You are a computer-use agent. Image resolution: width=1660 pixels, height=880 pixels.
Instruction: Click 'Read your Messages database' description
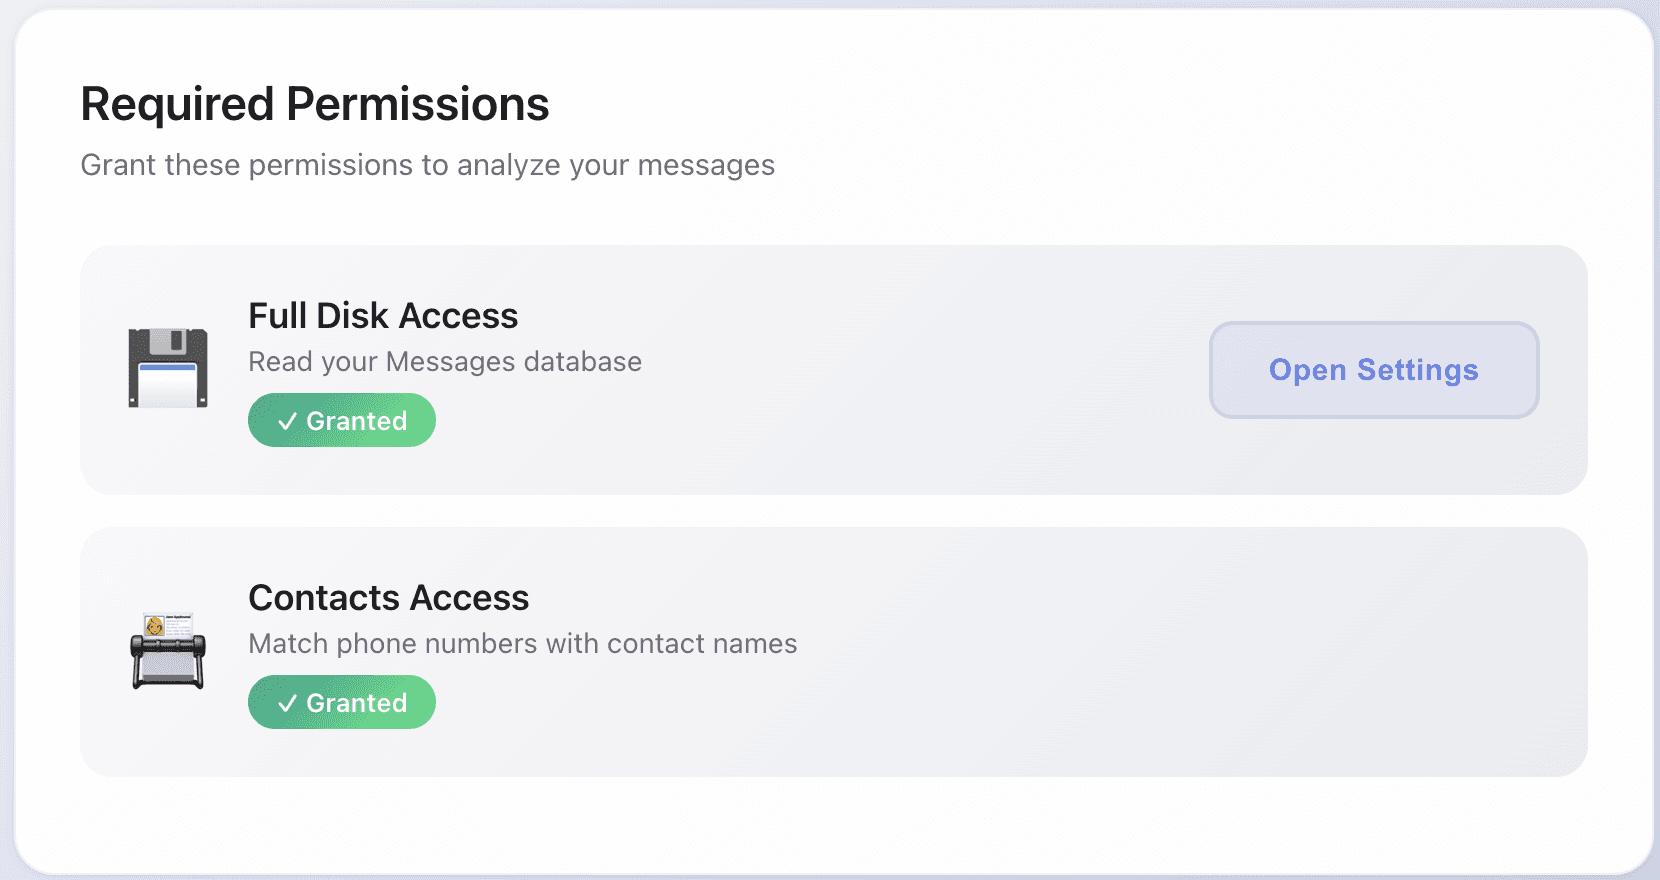445,362
